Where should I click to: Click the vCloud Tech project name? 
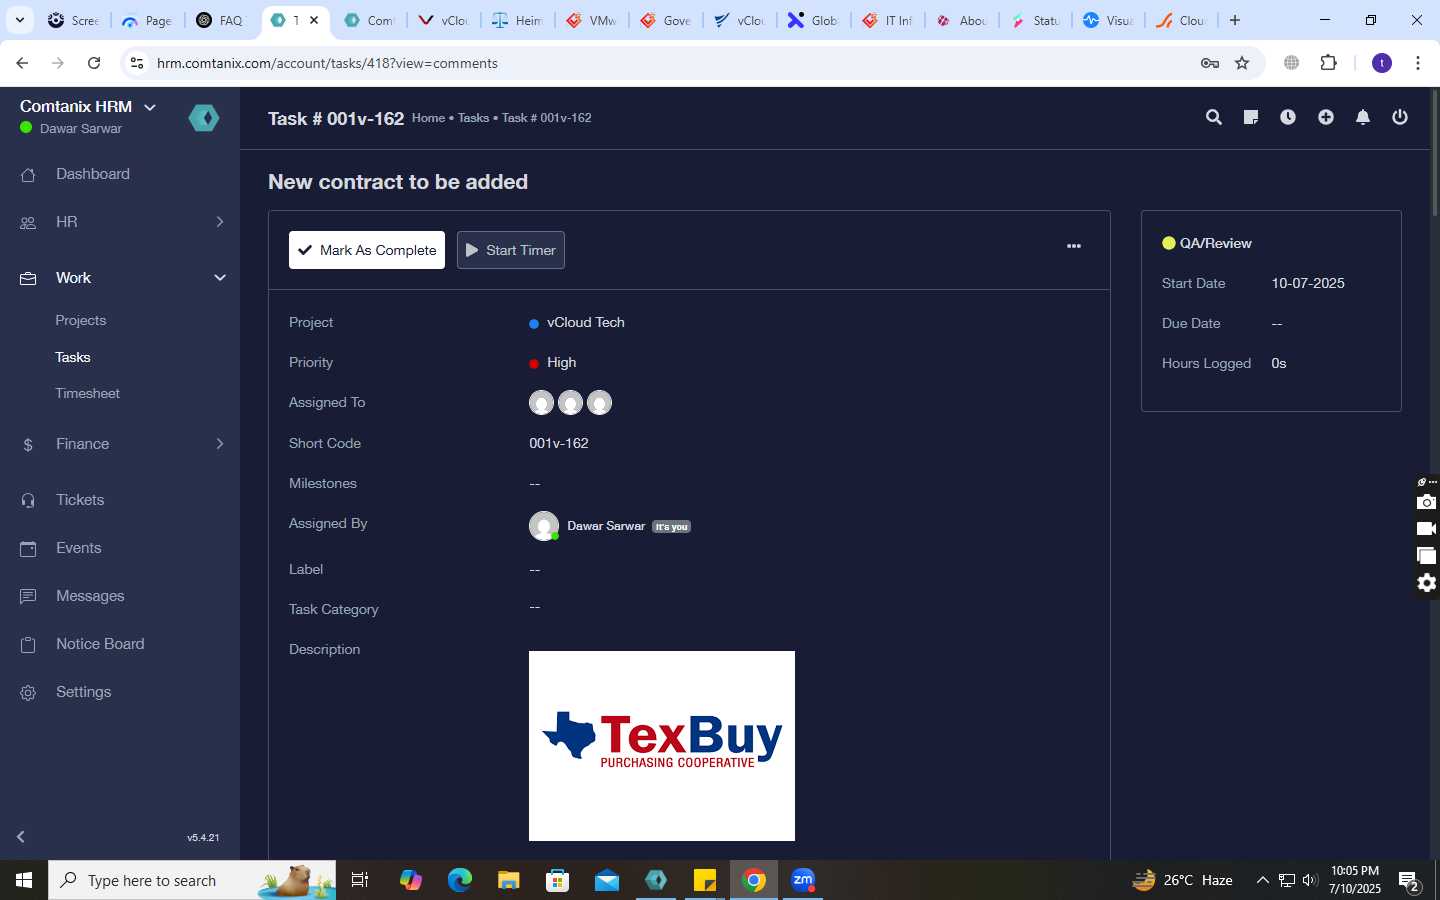pyautogui.click(x=586, y=322)
